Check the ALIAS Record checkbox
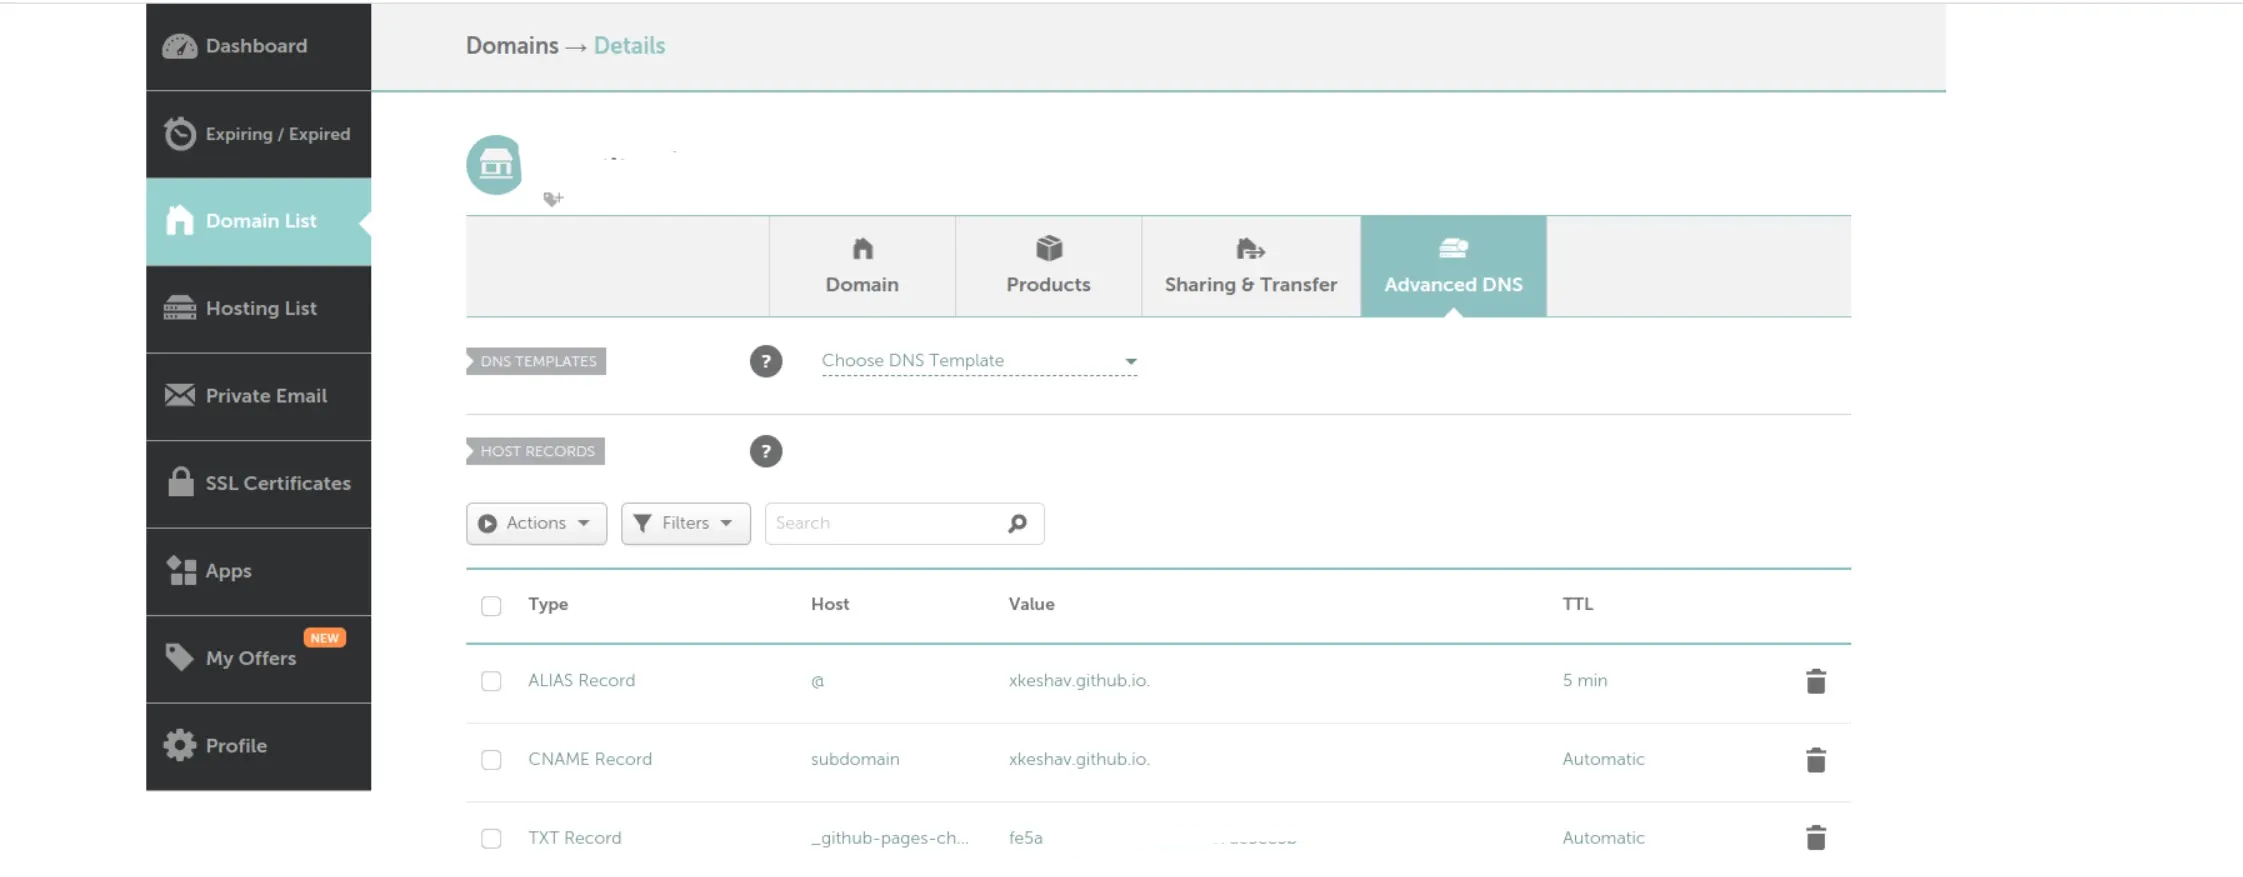2243x877 pixels. 491,681
